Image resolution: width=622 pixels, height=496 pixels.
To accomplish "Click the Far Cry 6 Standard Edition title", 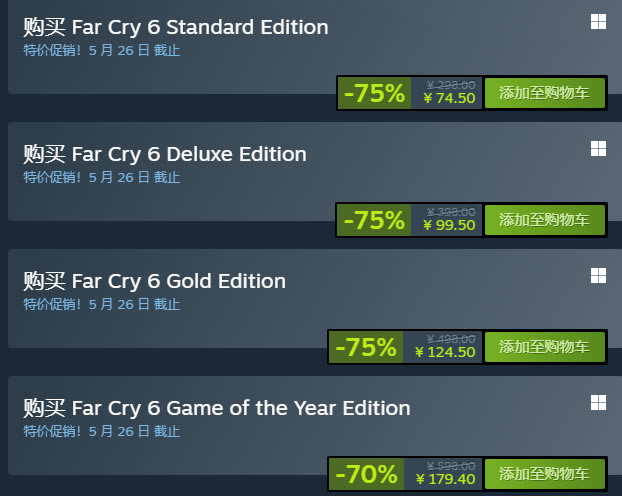I will click(x=175, y=27).
